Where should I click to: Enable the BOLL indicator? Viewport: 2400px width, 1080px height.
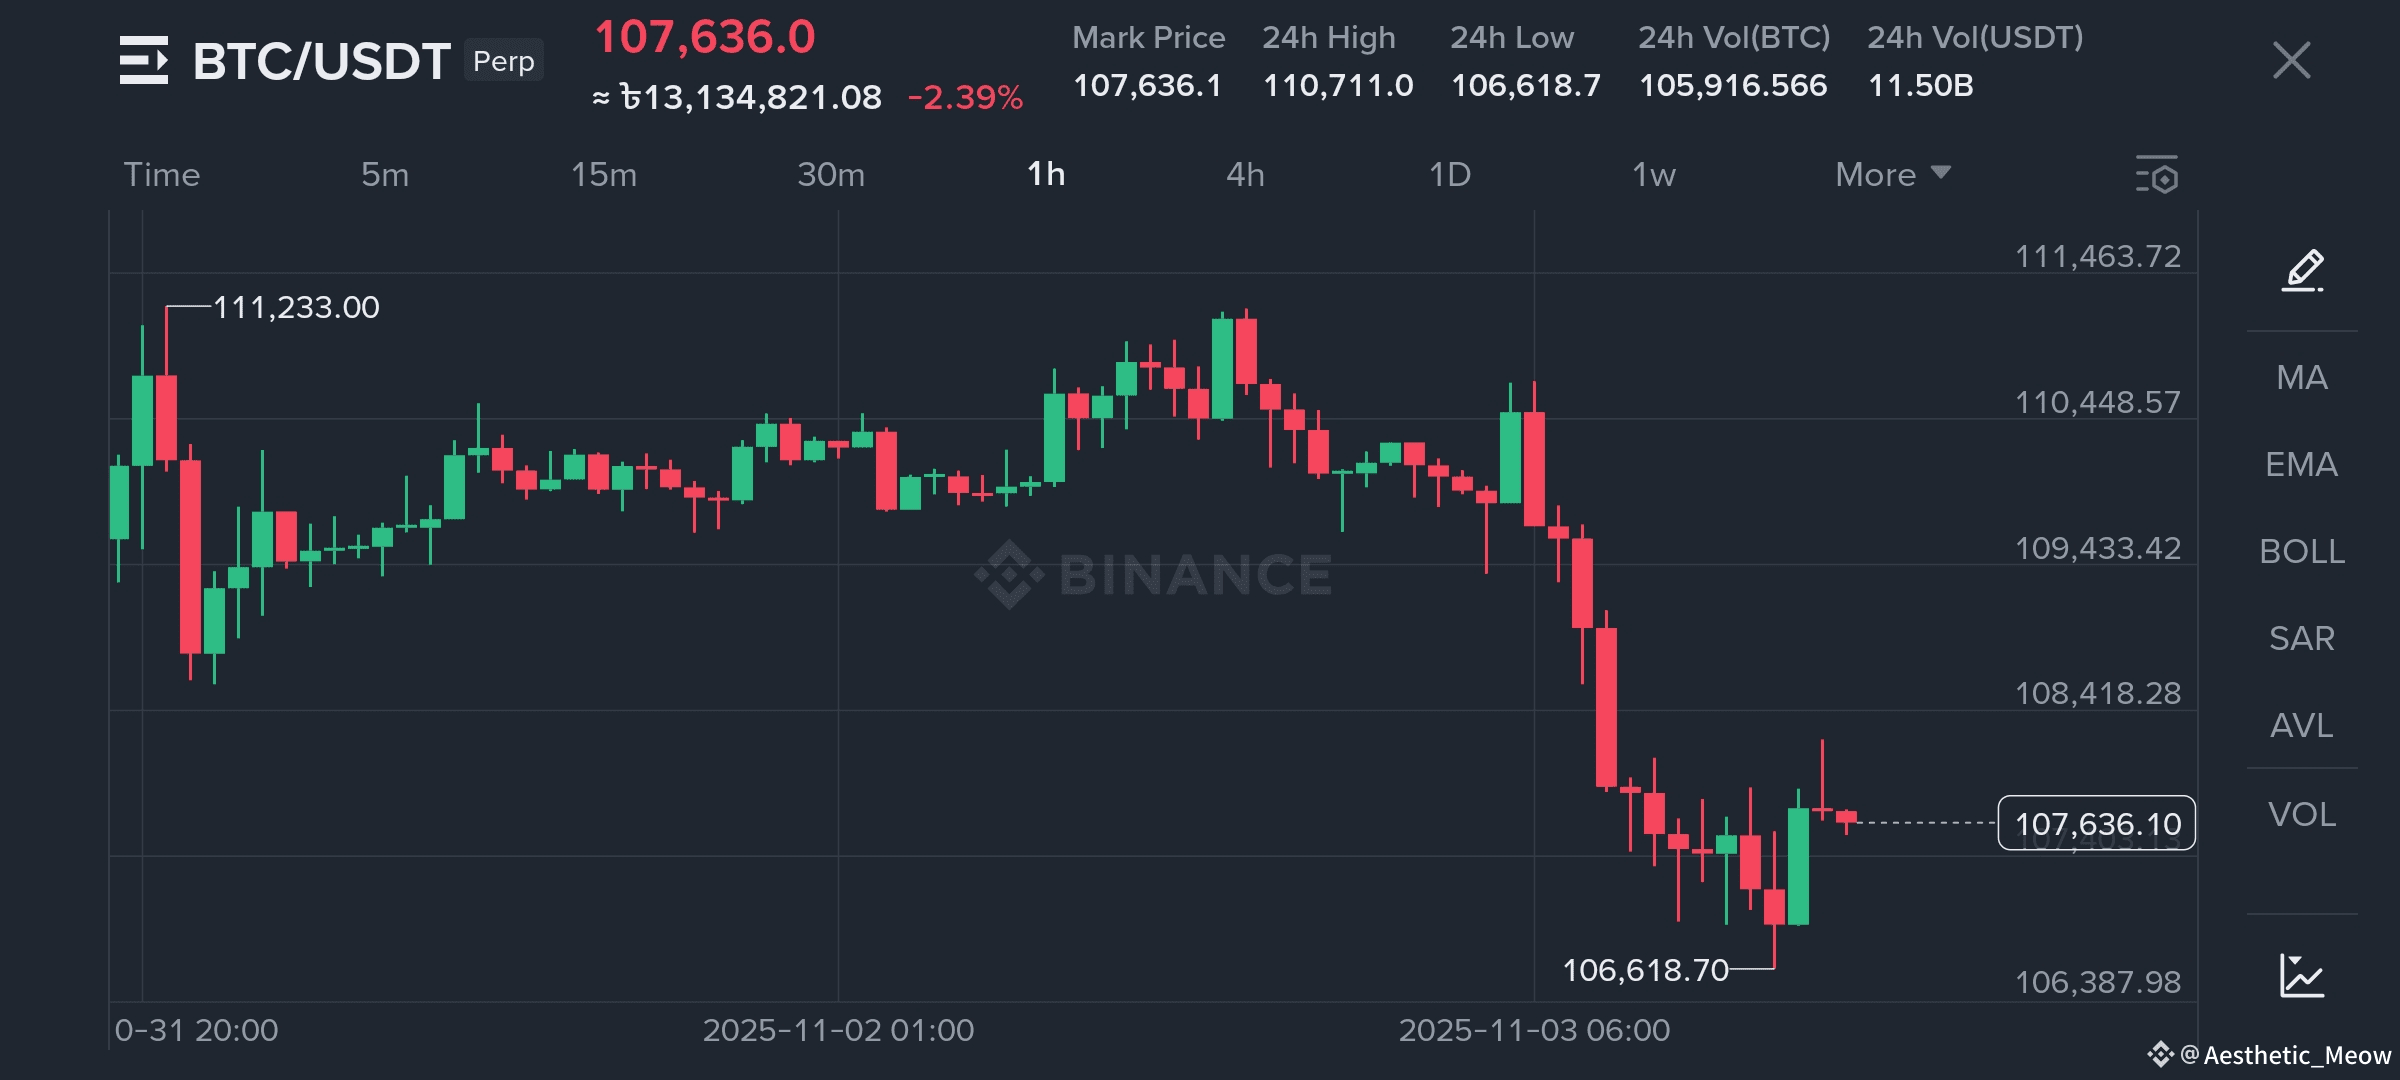[2301, 551]
